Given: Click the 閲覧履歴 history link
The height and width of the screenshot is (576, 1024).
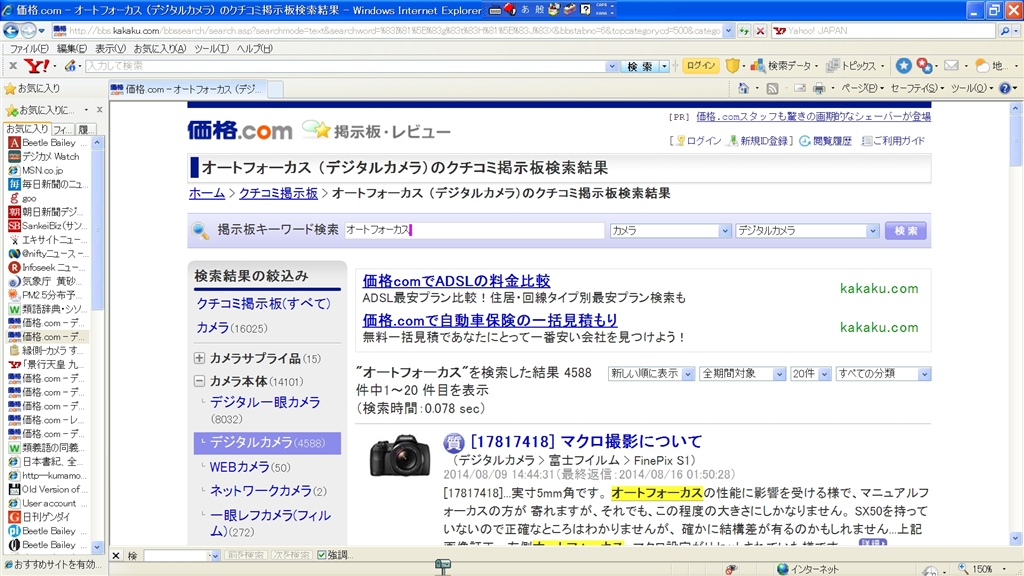Looking at the screenshot, I should [x=825, y=140].
